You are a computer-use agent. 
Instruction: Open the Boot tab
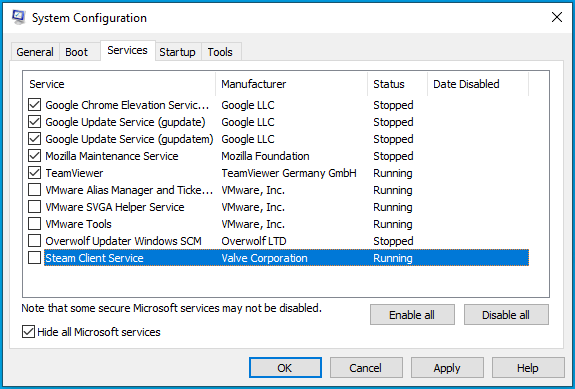[x=77, y=52]
